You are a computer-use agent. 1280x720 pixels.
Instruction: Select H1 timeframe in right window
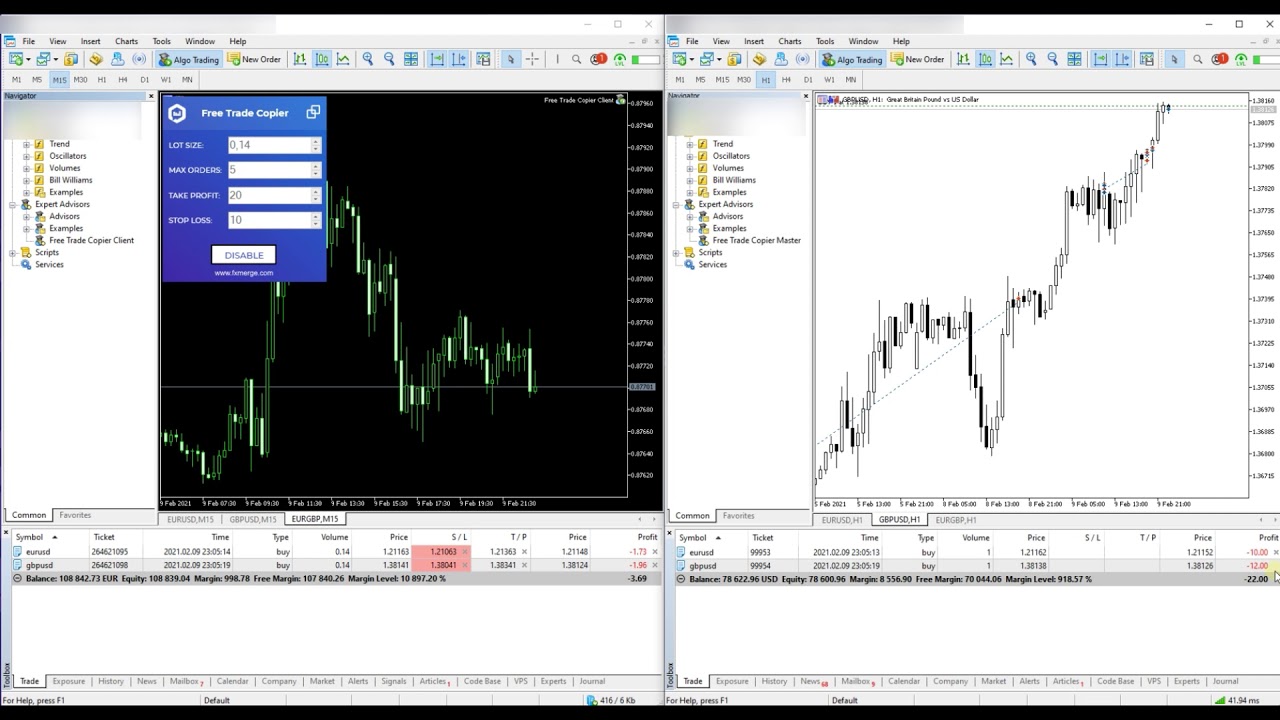point(765,80)
